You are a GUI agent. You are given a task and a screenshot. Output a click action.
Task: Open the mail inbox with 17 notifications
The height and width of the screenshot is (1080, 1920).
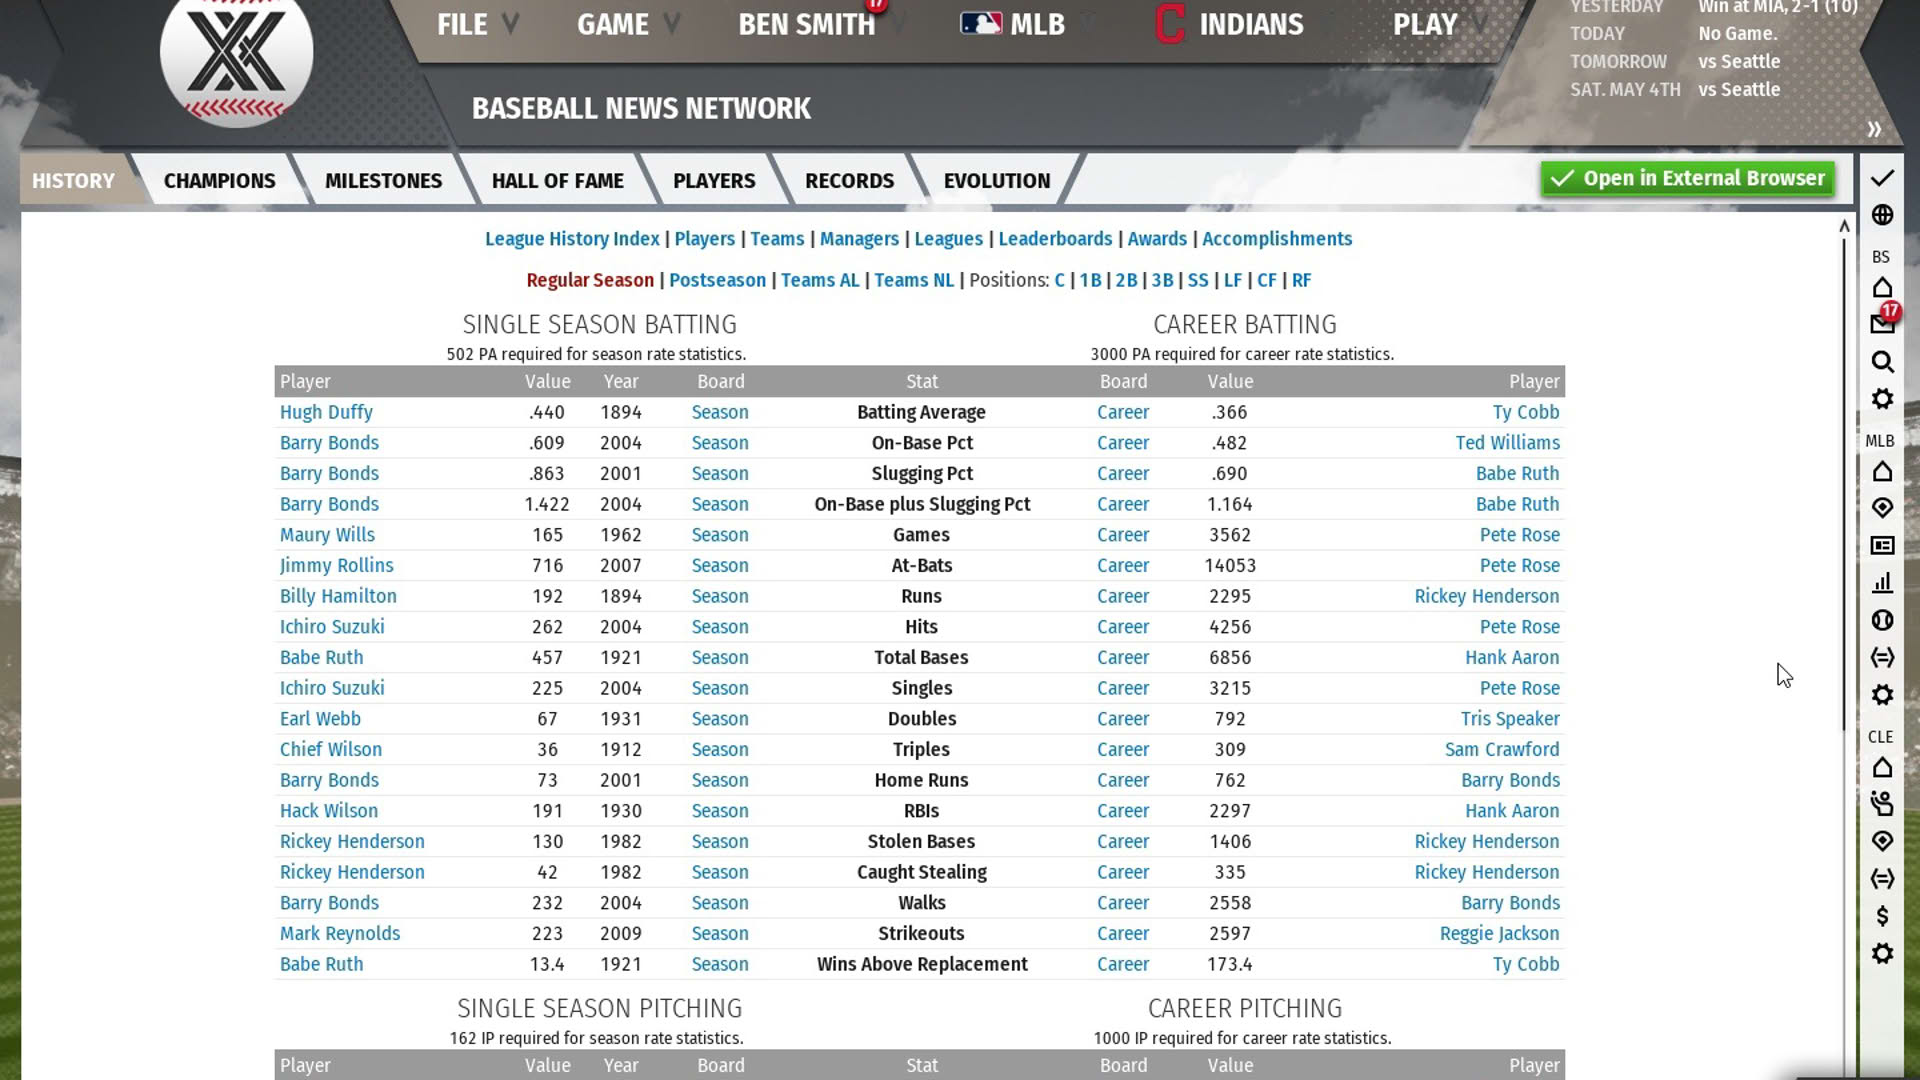1882,323
